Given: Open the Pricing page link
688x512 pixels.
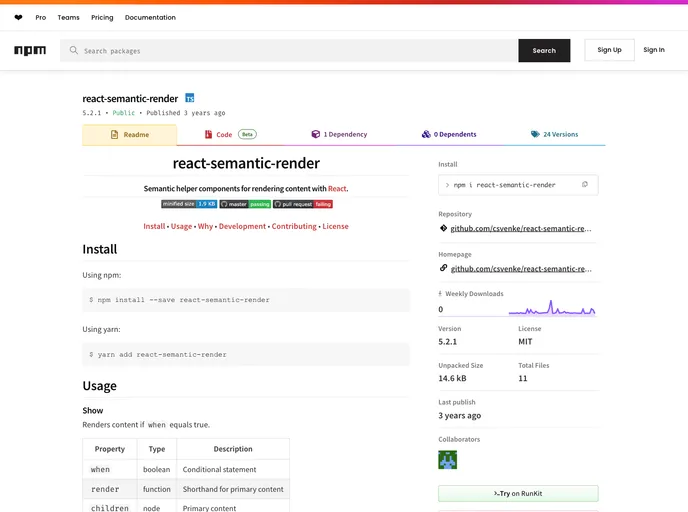Looking at the screenshot, I should pyautogui.click(x=102, y=18).
